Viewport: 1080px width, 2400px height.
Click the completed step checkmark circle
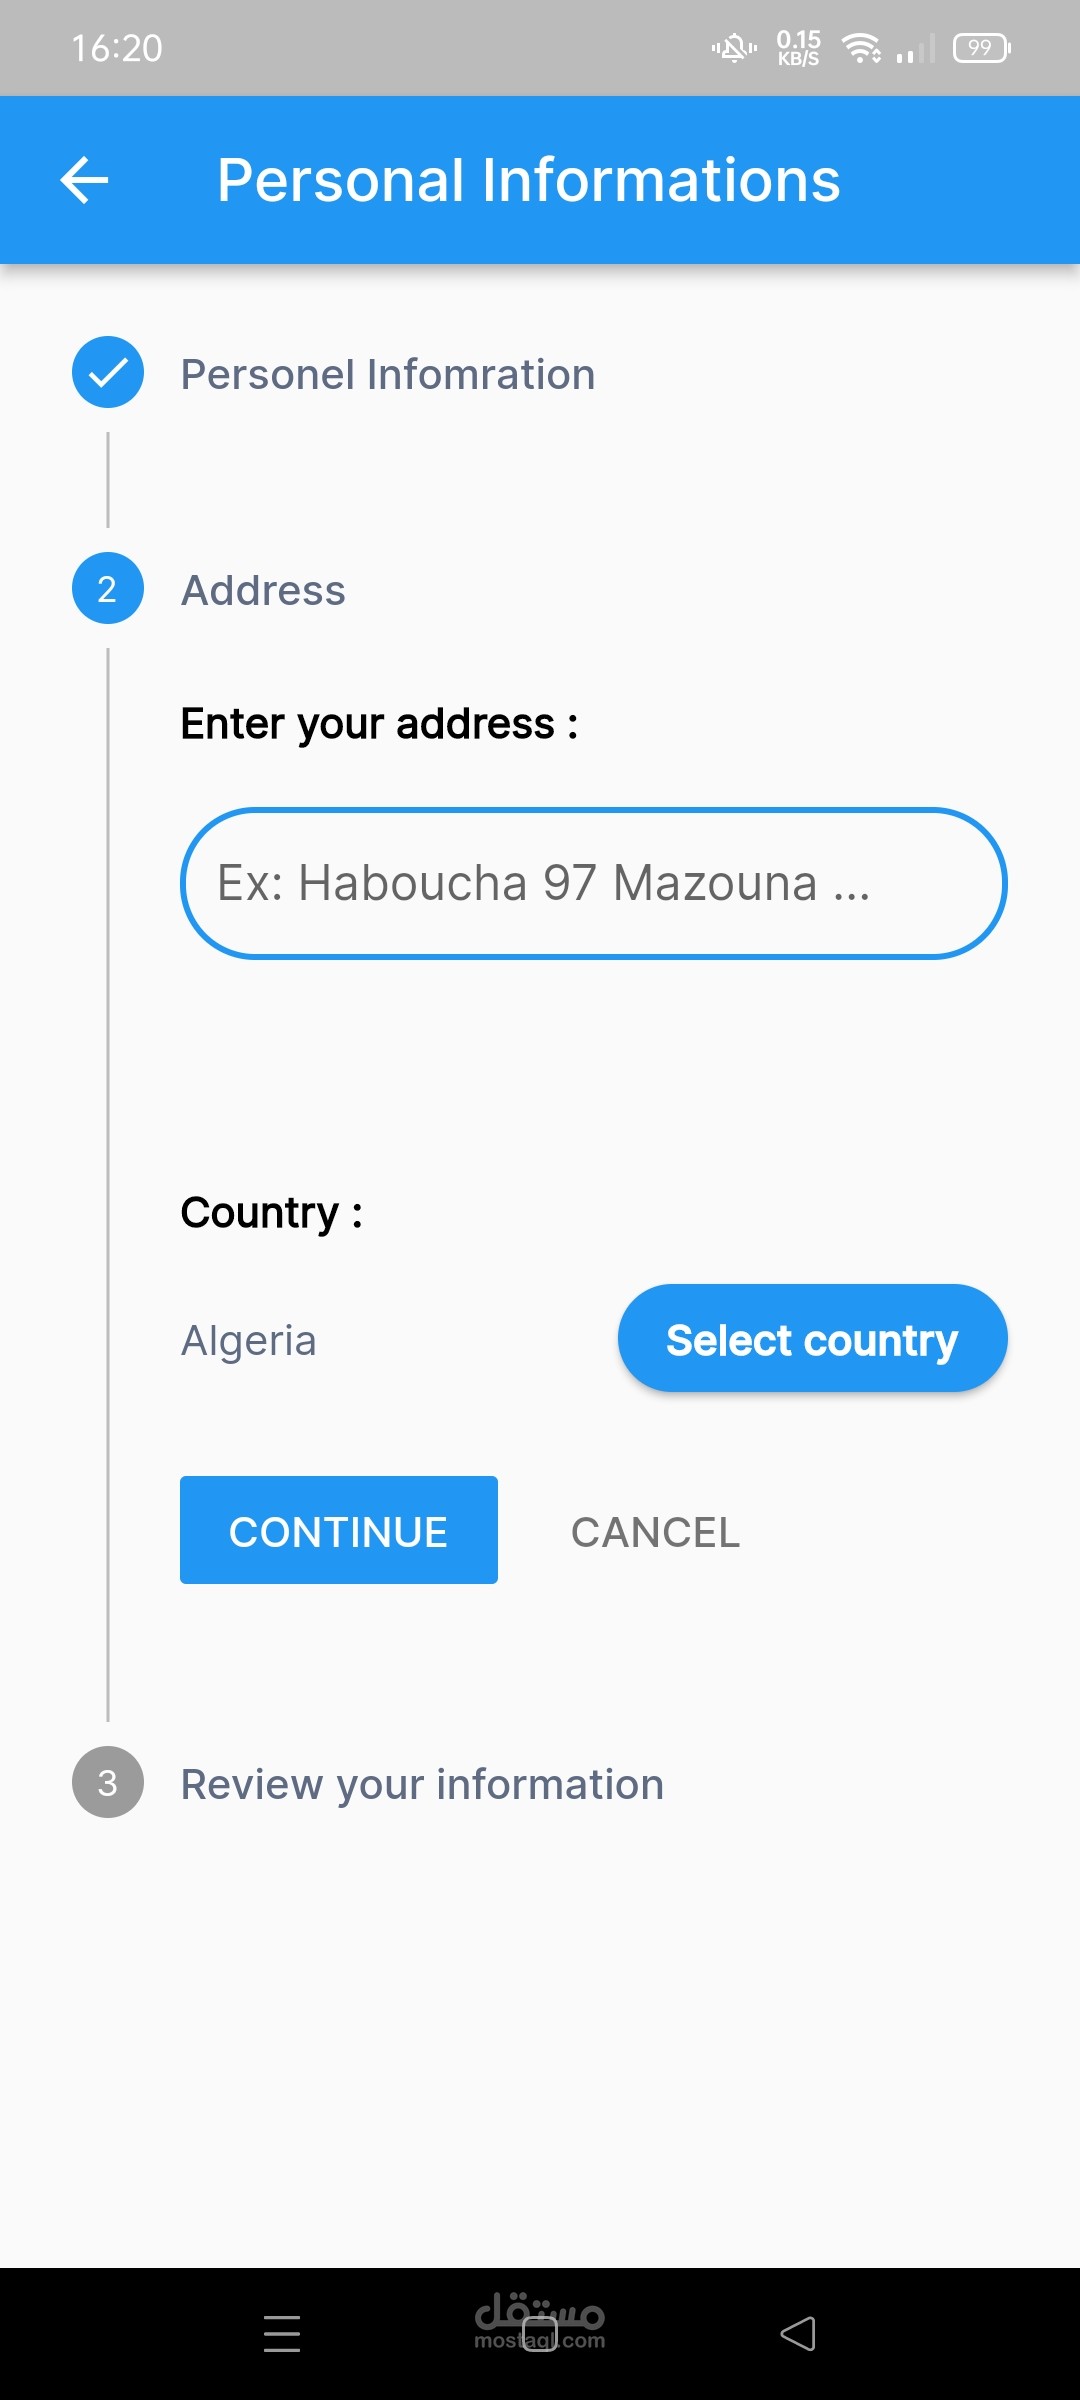pos(108,373)
